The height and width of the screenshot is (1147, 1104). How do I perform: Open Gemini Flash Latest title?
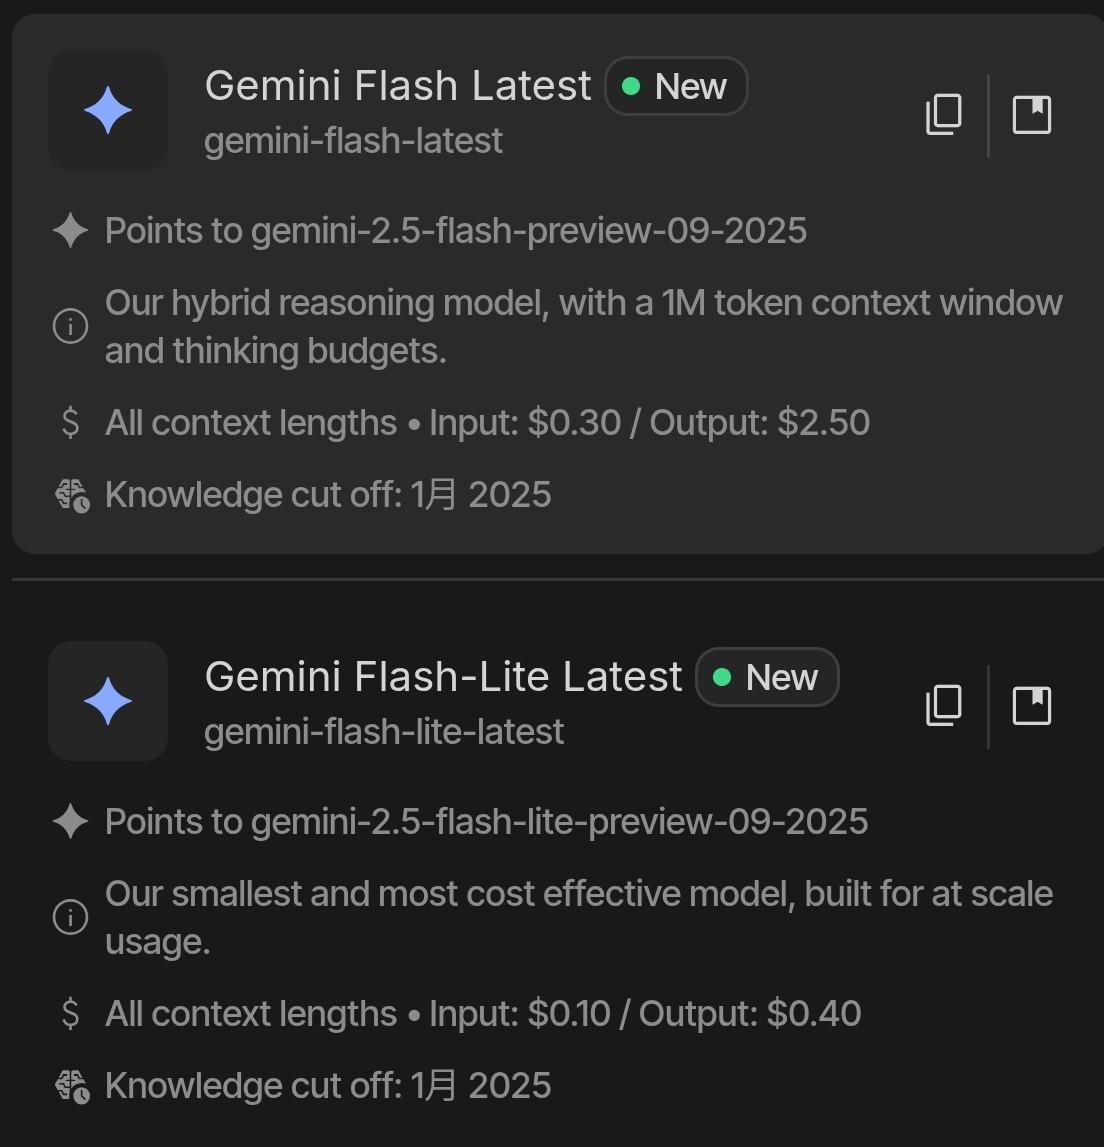pyautogui.click(x=398, y=86)
